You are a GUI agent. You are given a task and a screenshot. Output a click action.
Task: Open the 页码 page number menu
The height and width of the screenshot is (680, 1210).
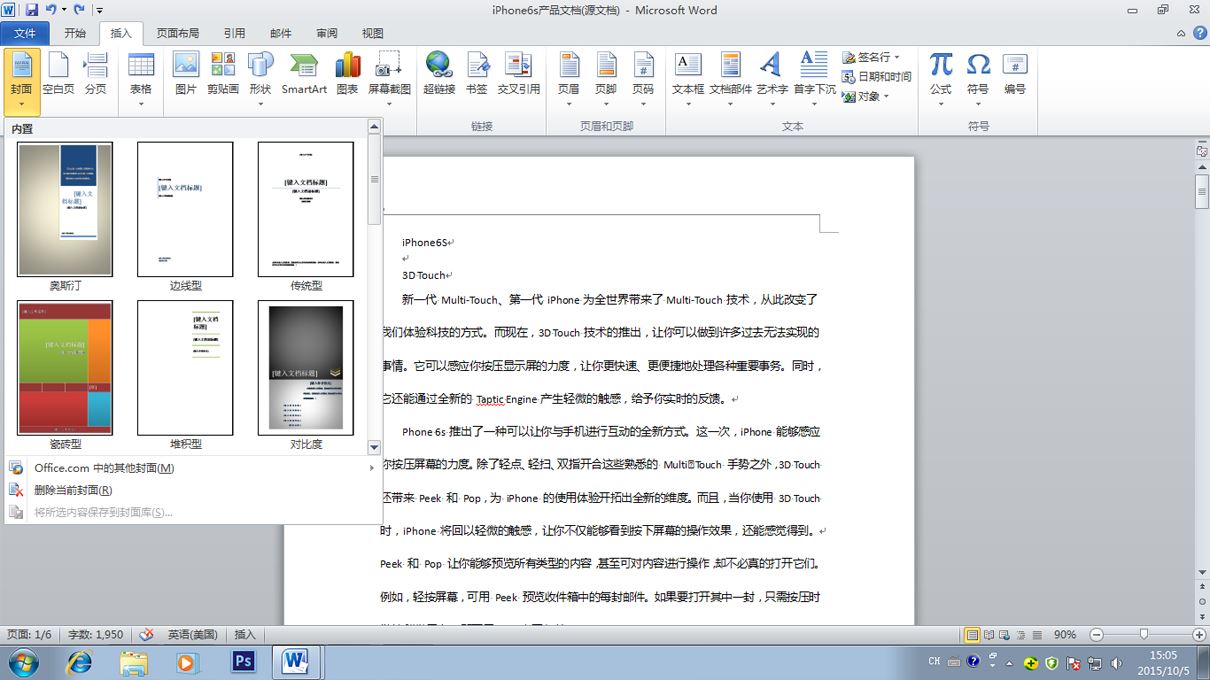(643, 80)
